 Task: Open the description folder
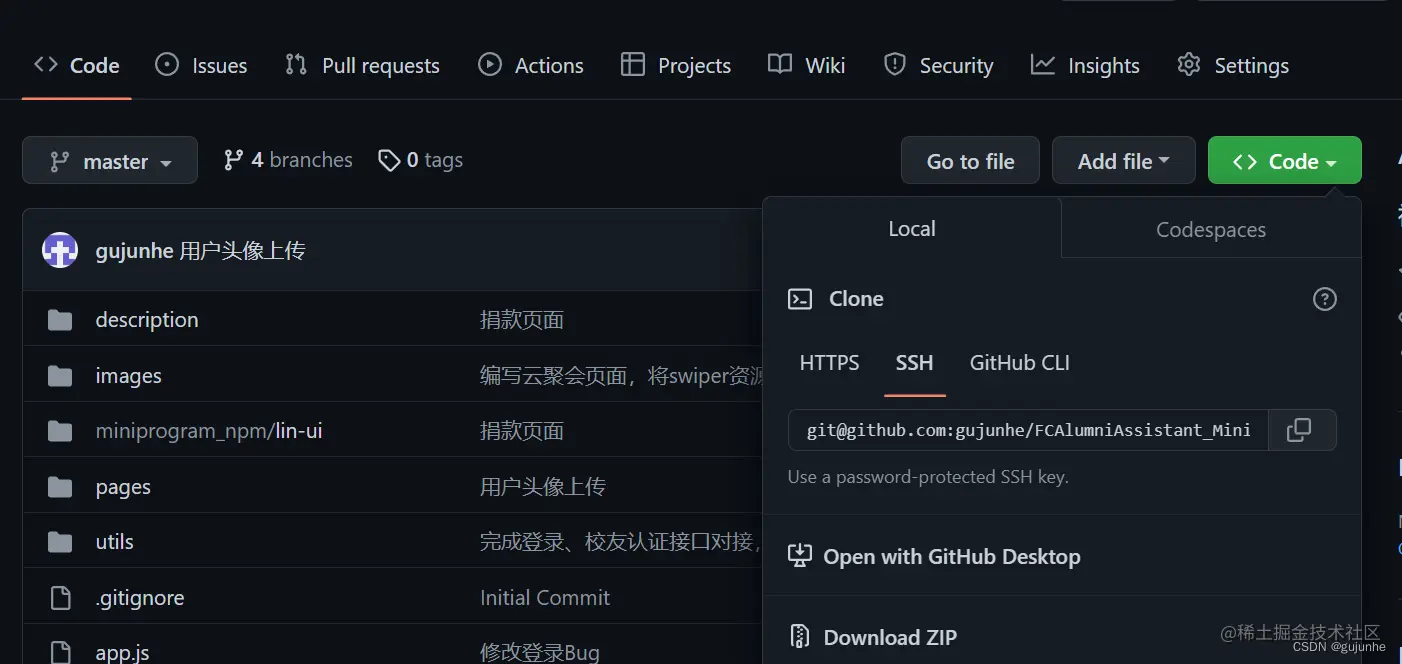click(x=147, y=320)
